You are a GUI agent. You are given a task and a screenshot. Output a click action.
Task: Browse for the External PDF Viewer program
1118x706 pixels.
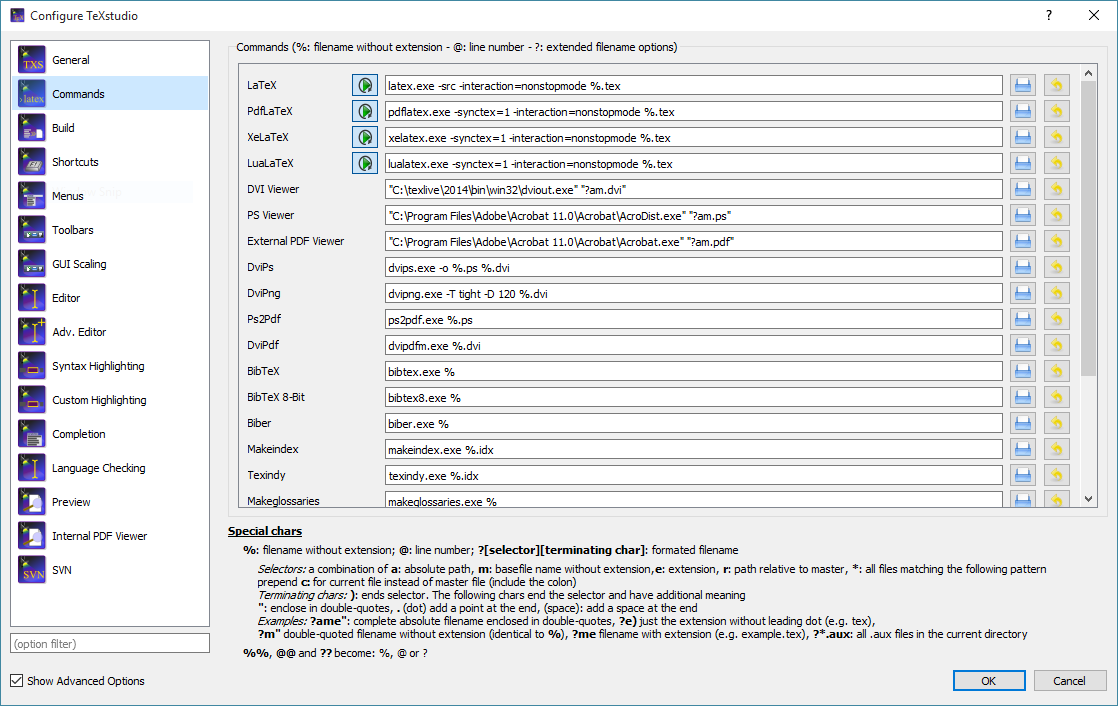pos(1022,242)
